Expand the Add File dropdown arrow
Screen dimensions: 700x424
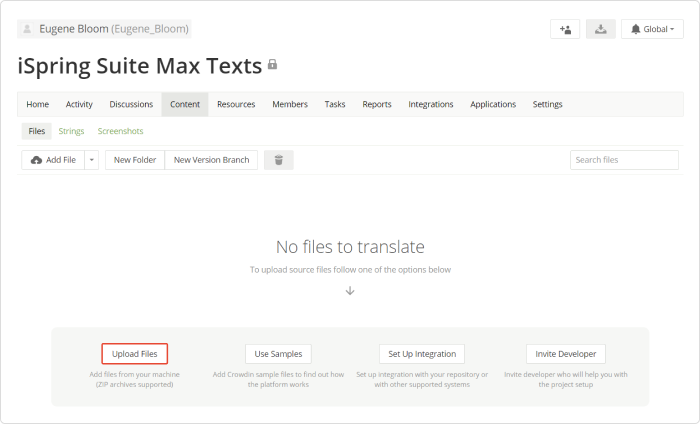point(92,160)
